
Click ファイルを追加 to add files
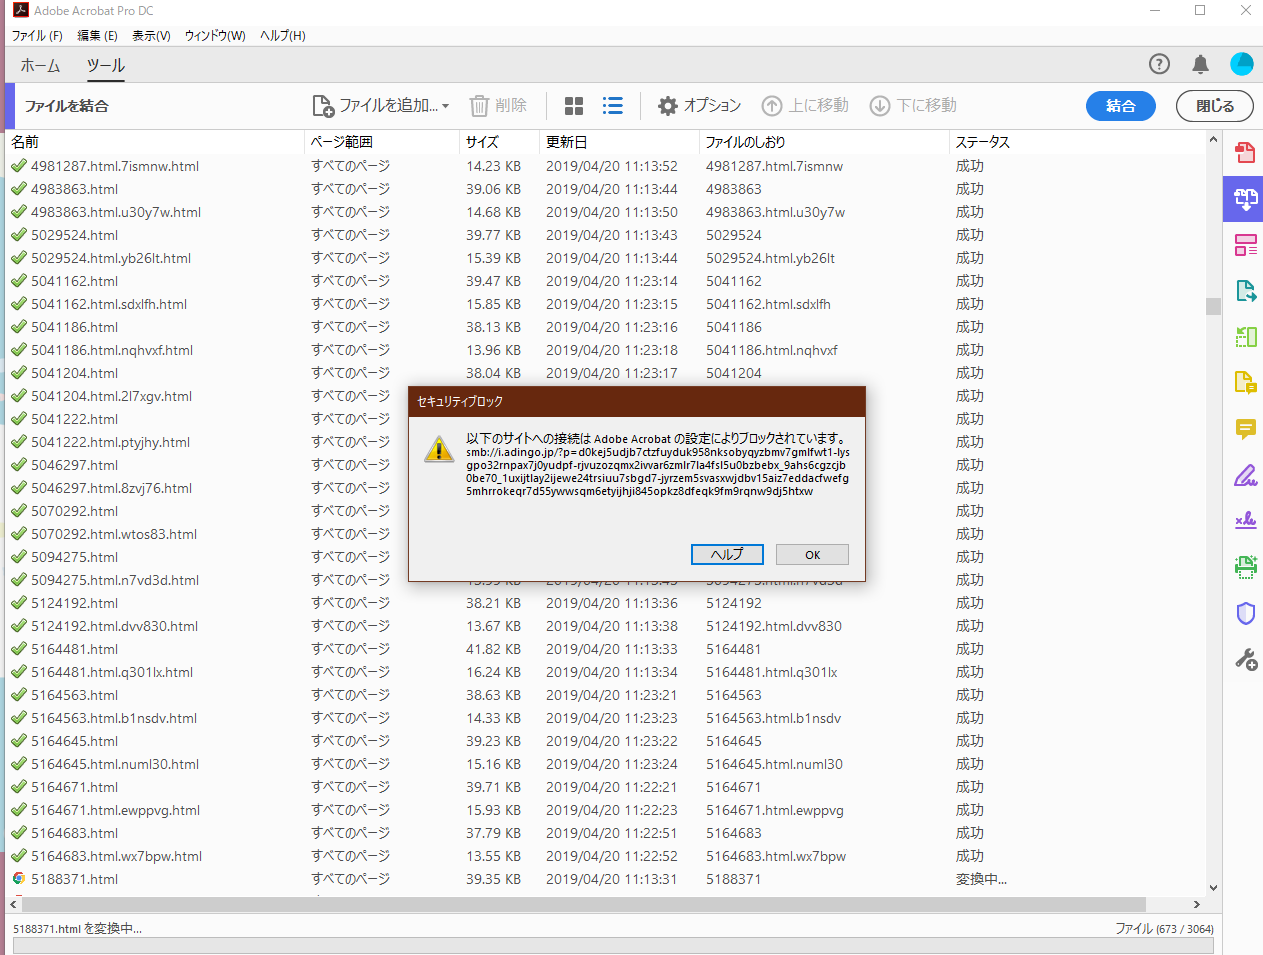(375, 105)
